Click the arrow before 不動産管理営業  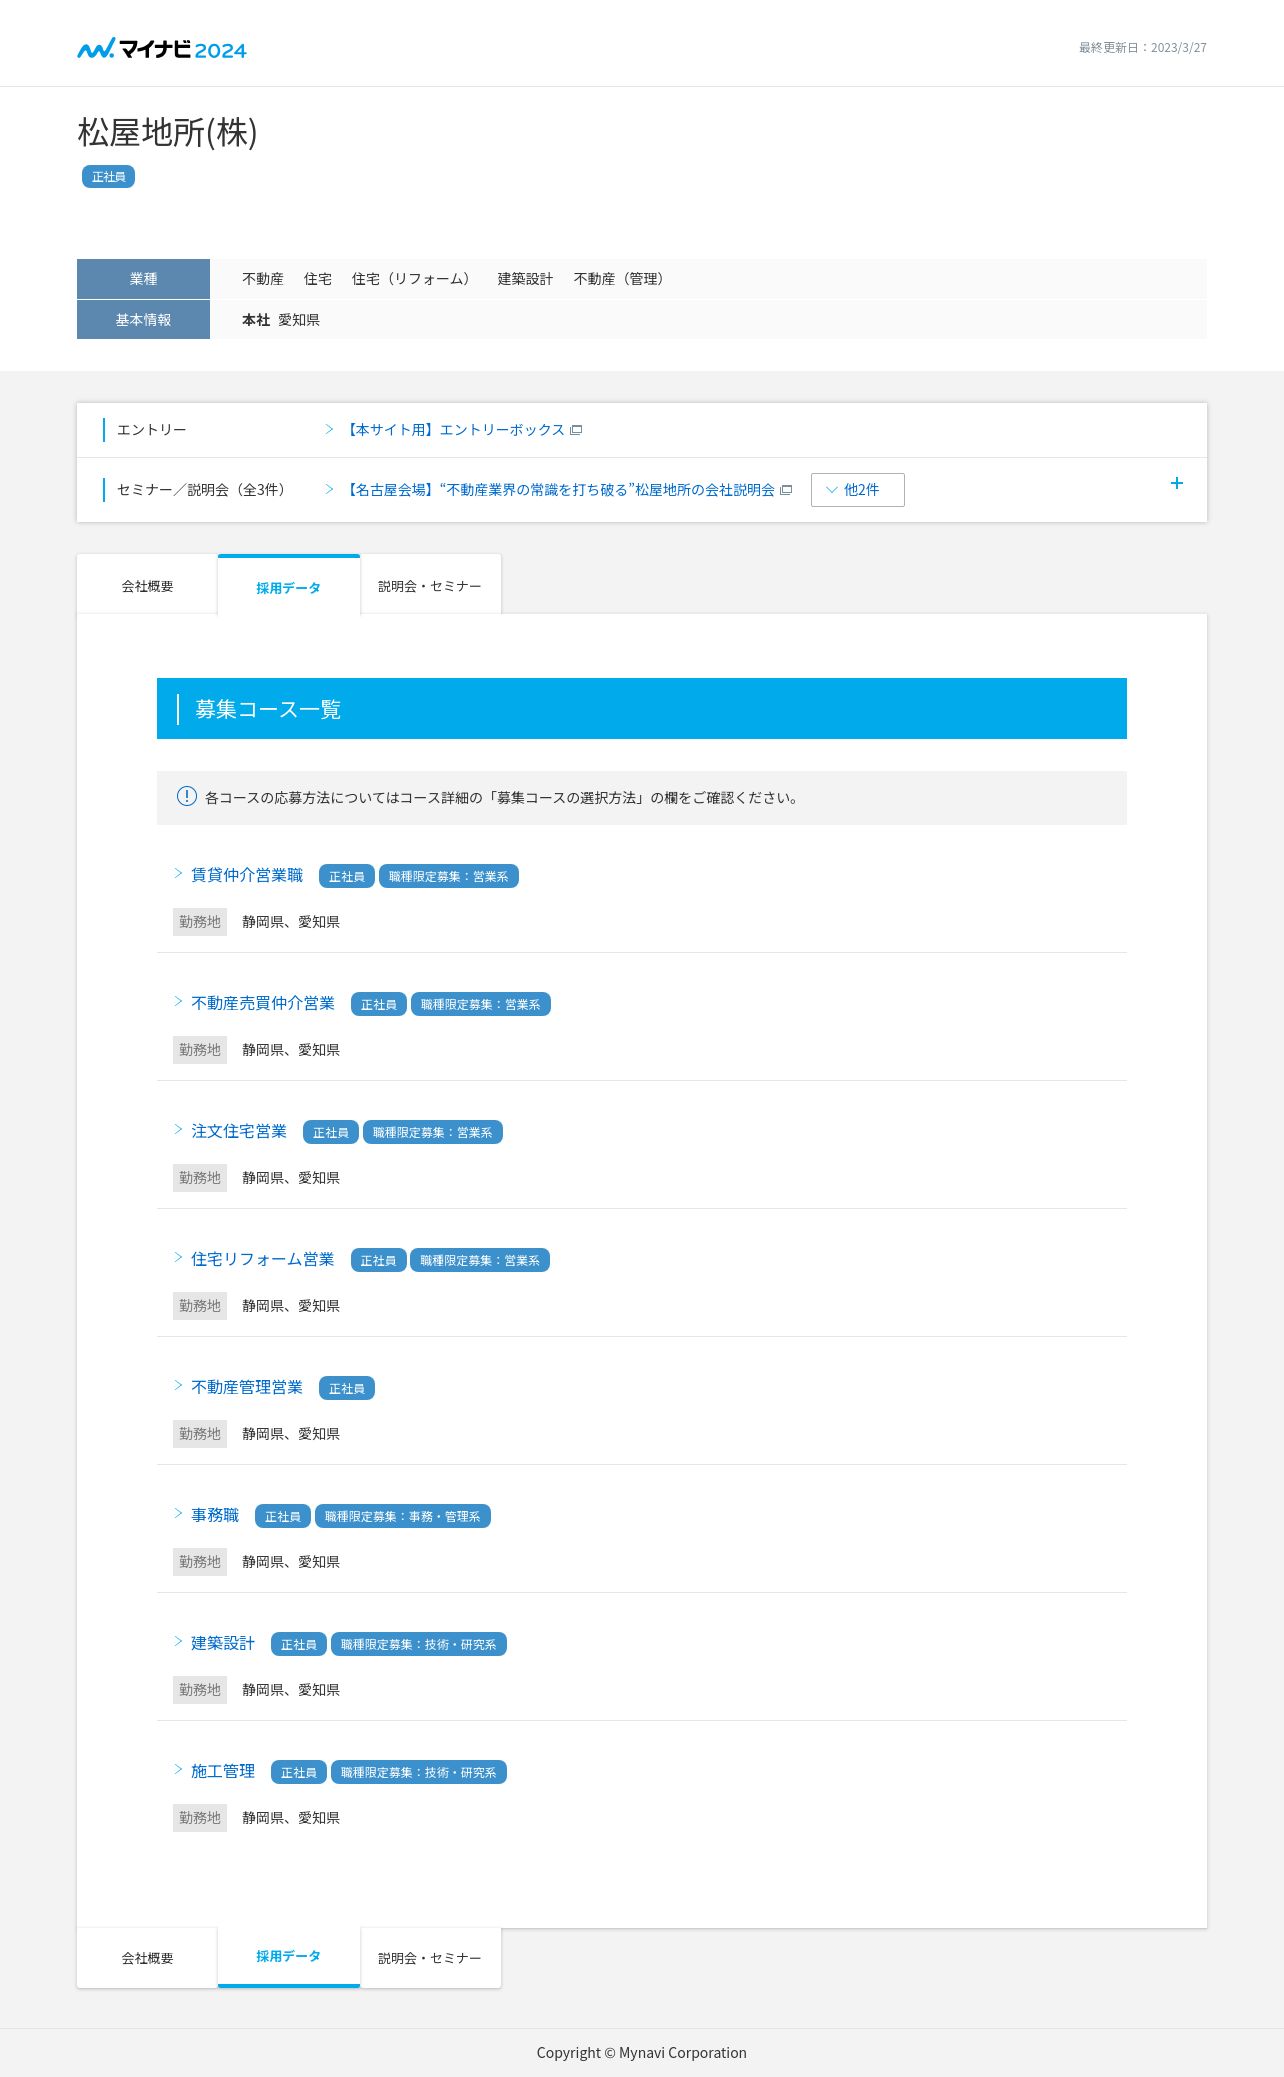[x=178, y=1386]
